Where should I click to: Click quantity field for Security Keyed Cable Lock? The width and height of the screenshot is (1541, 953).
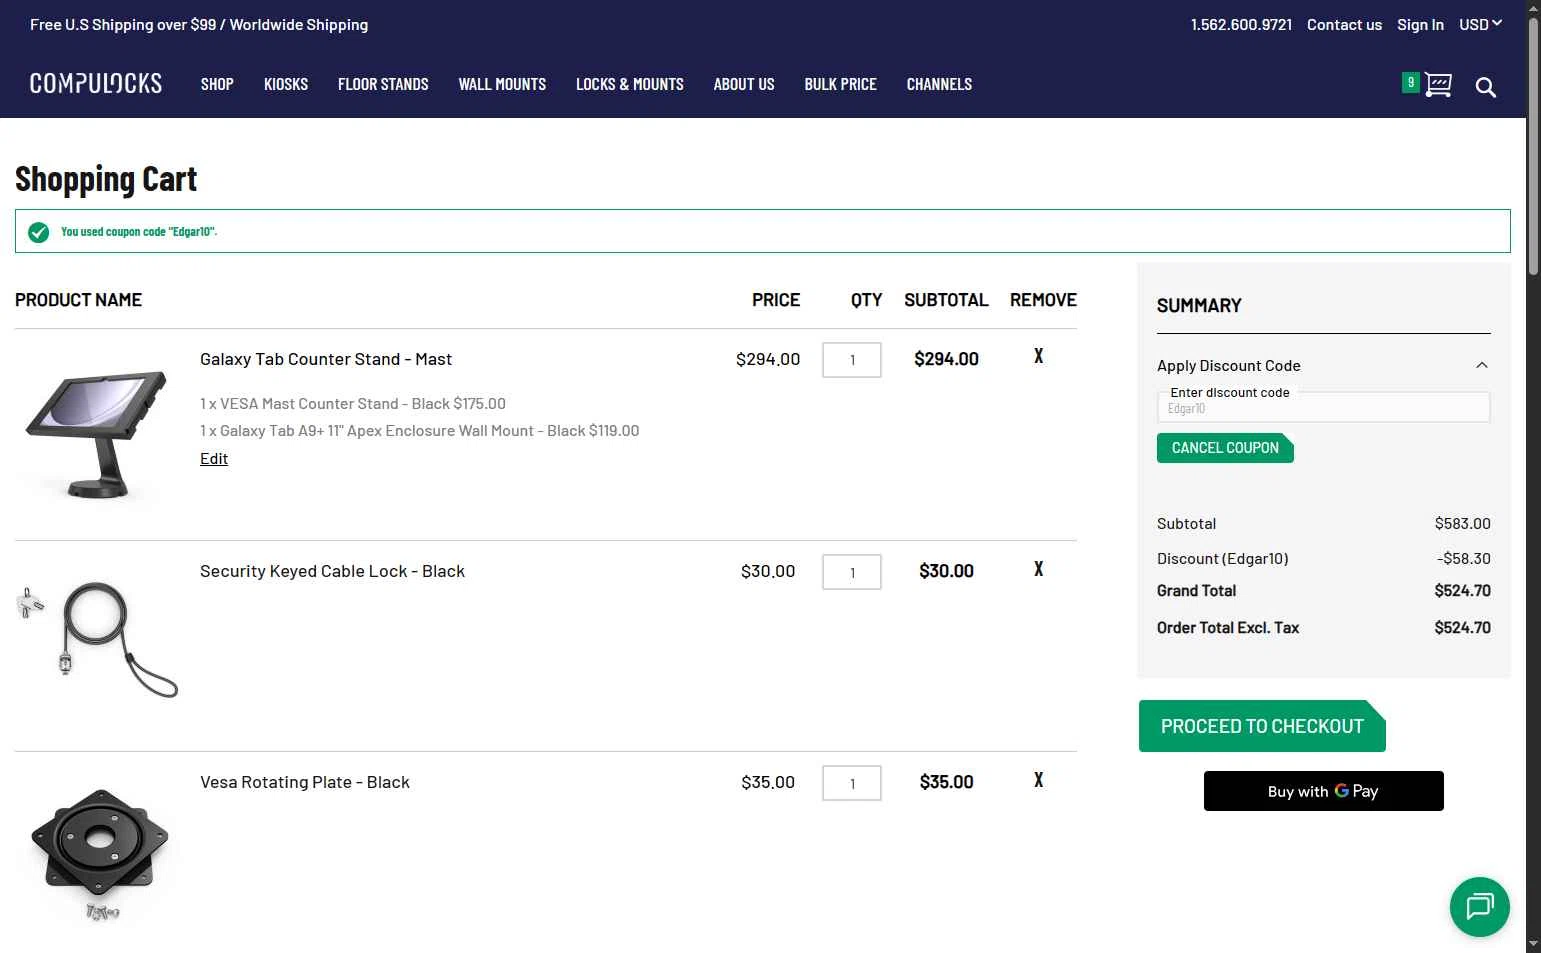point(852,572)
